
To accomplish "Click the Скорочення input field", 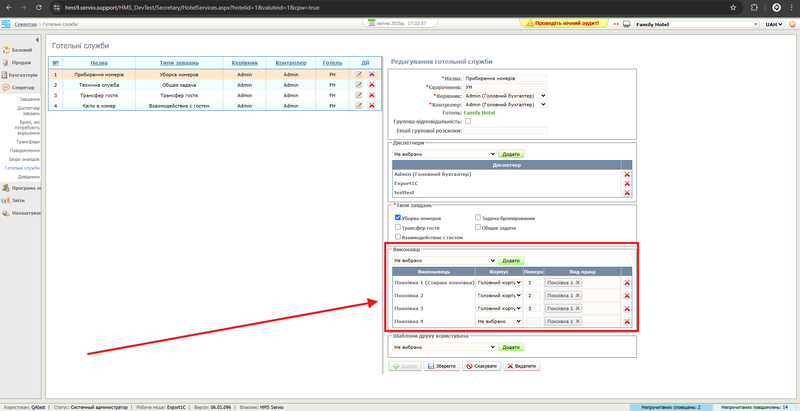I will click(x=505, y=87).
